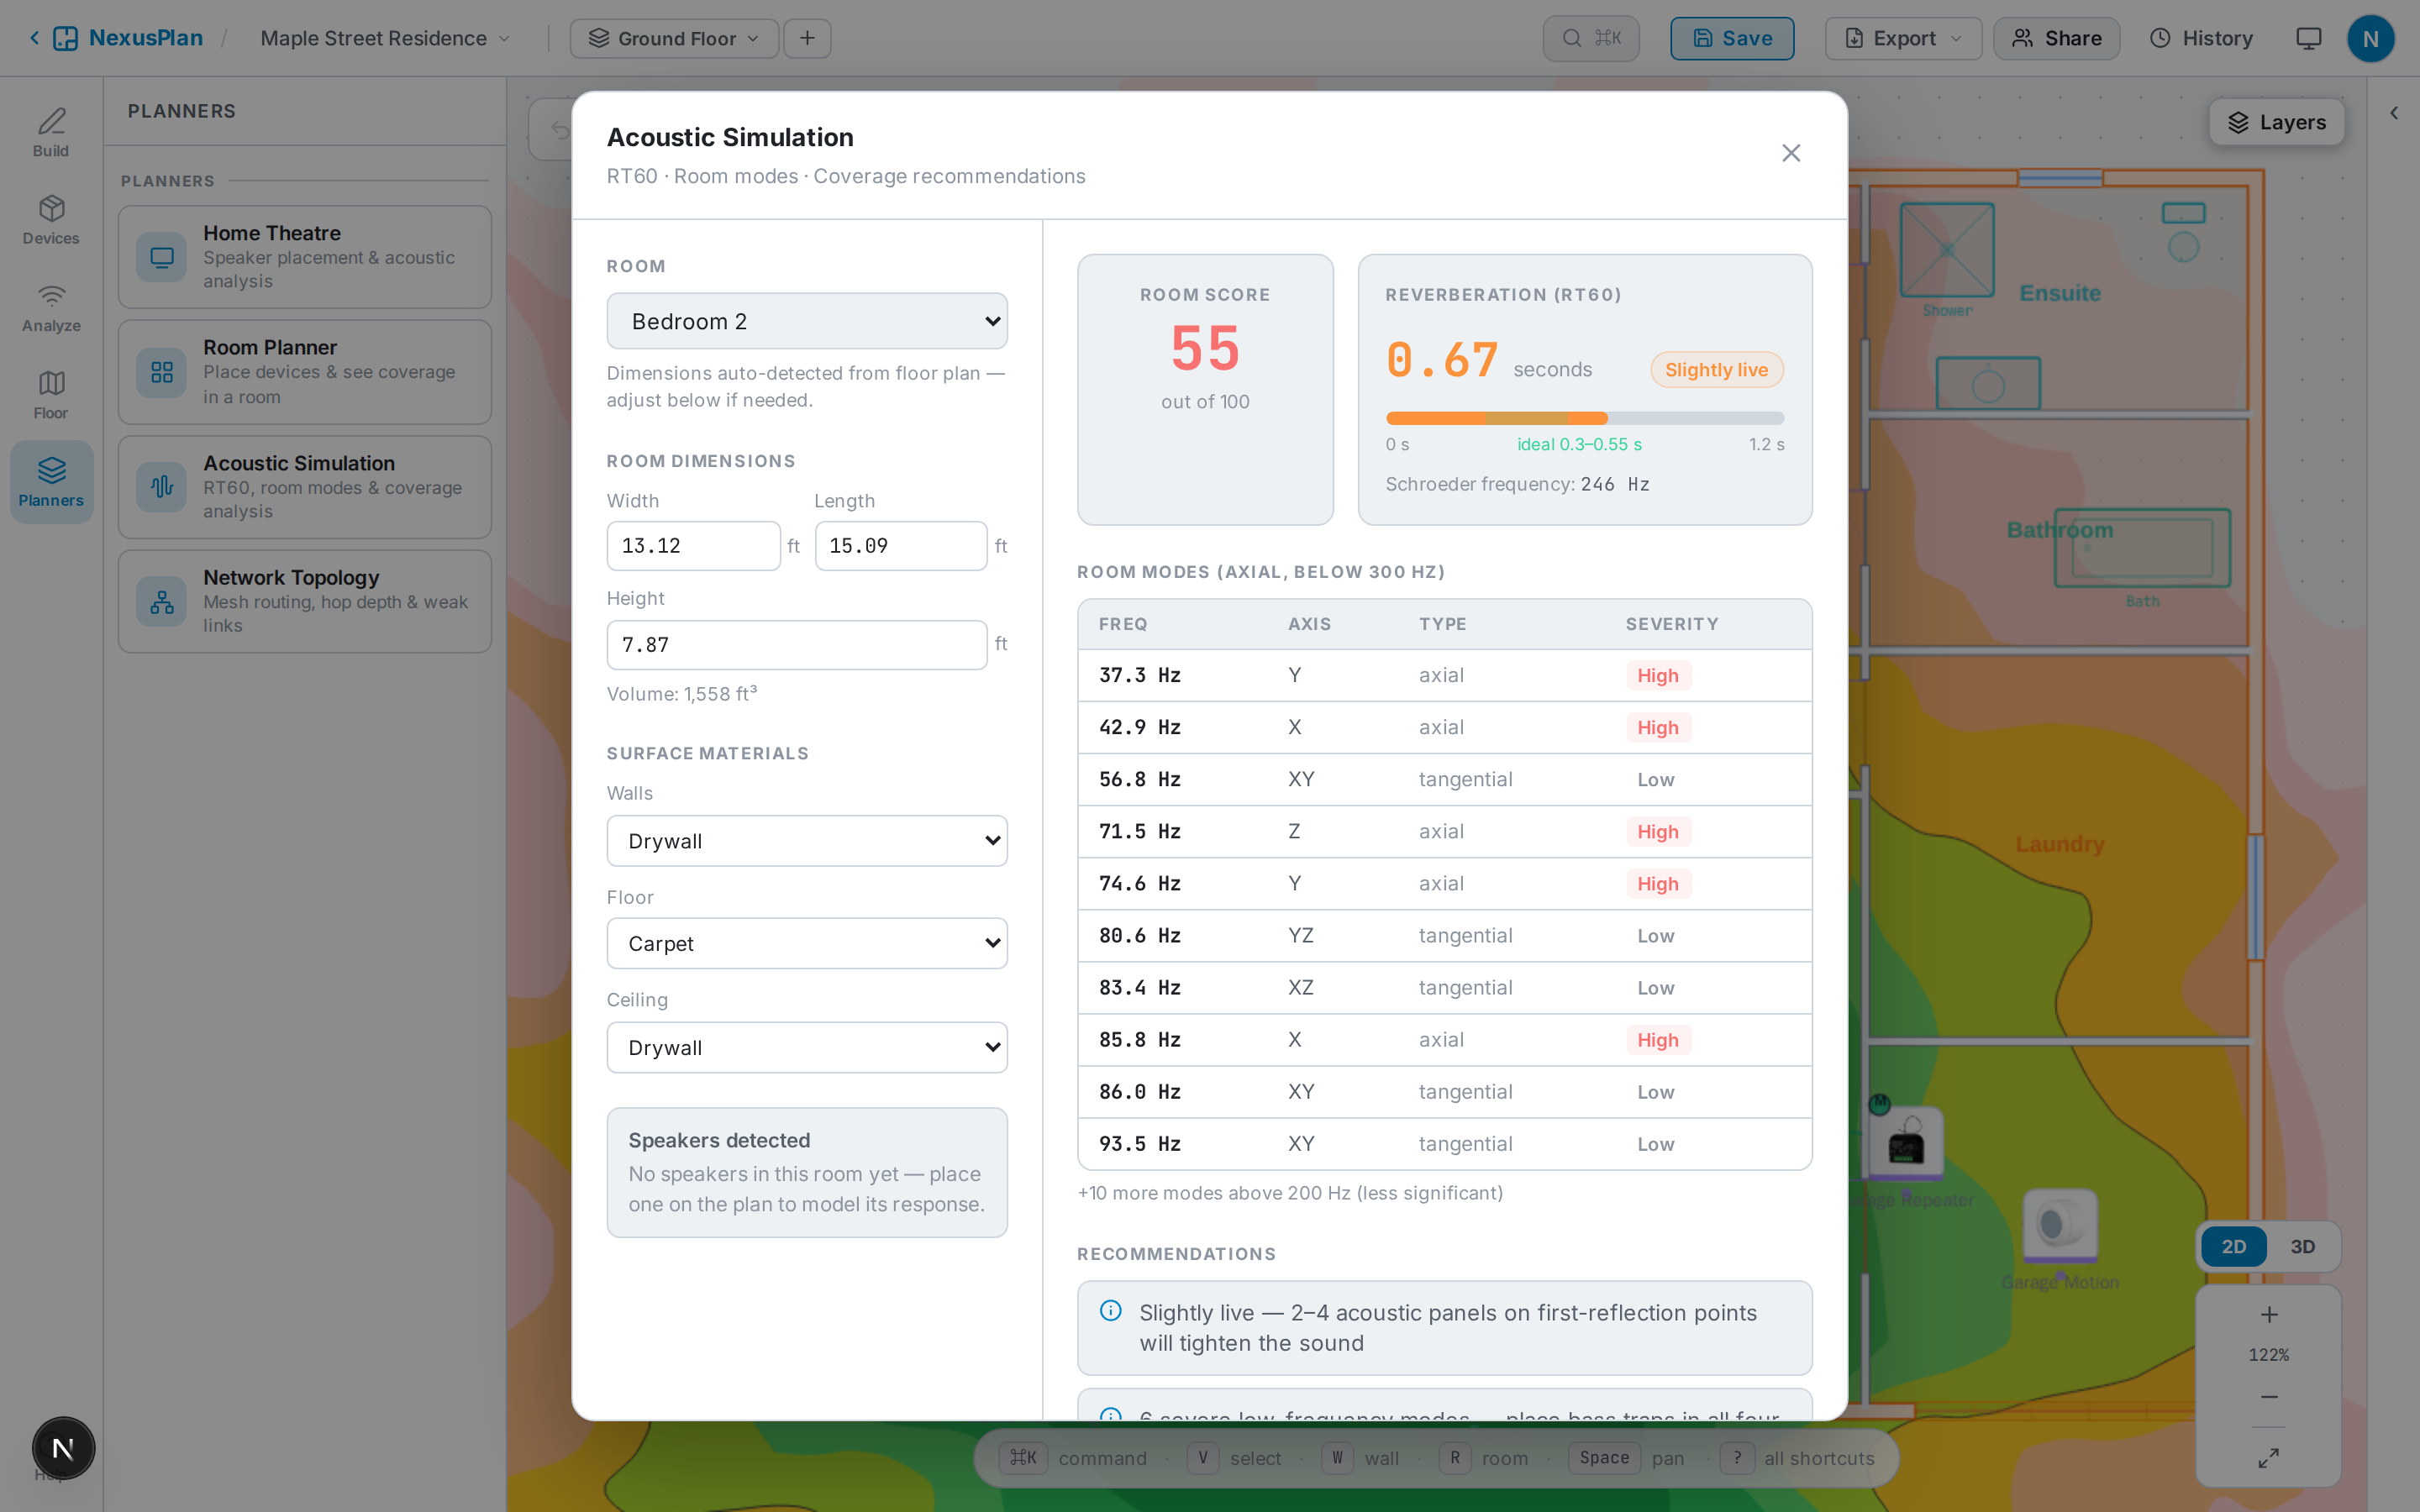Click the SEVERITY column header
The height and width of the screenshot is (1512, 2420).
1672,624
